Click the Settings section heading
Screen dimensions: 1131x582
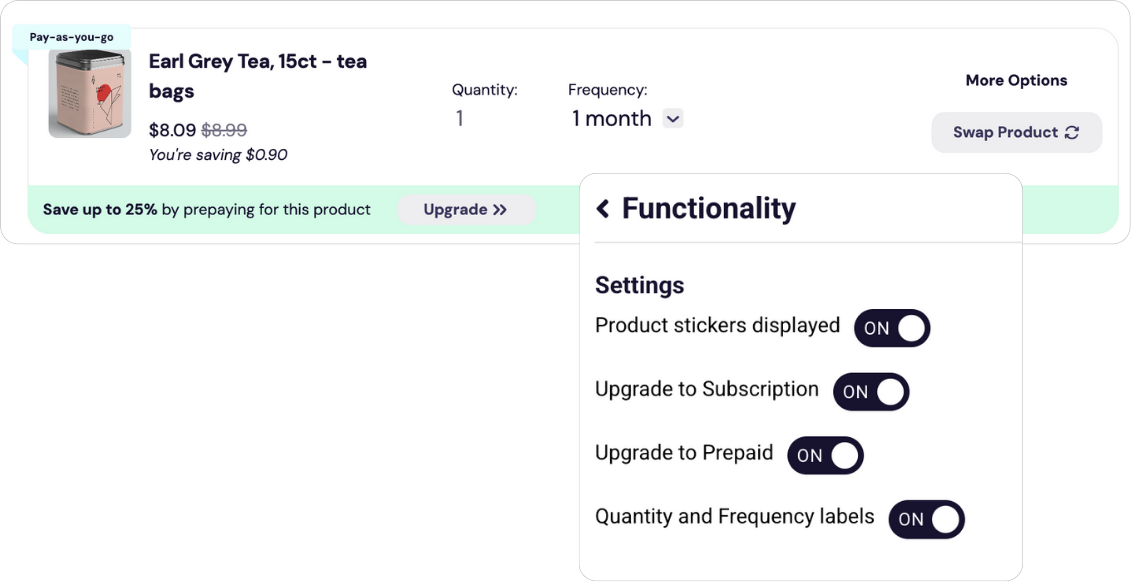pyautogui.click(x=639, y=285)
